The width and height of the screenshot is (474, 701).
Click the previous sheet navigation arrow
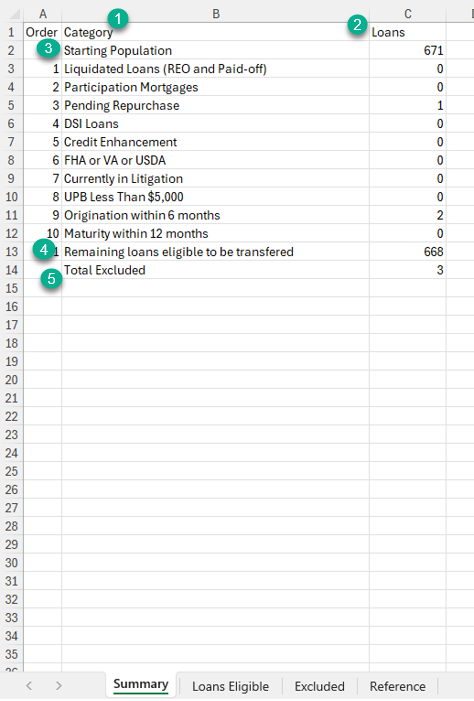(x=29, y=685)
